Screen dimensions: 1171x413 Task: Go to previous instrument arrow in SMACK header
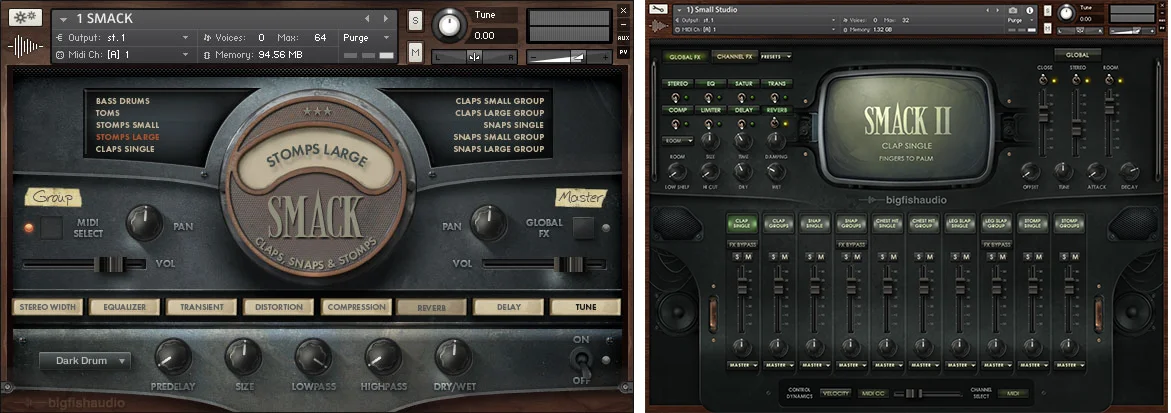pos(367,19)
